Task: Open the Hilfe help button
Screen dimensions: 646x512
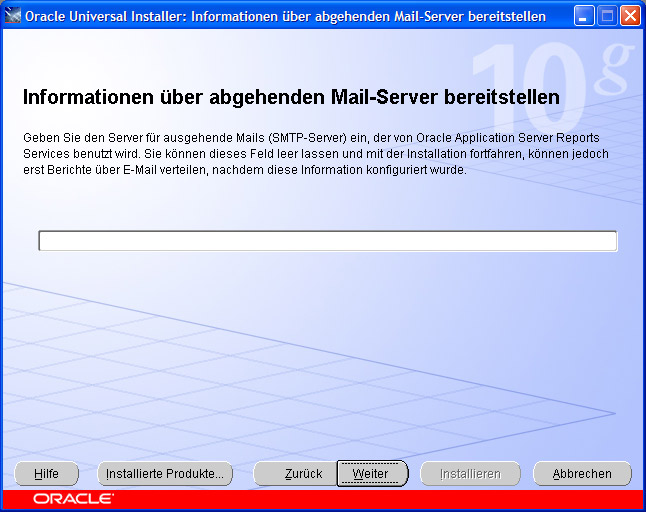Action: coord(47,474)
